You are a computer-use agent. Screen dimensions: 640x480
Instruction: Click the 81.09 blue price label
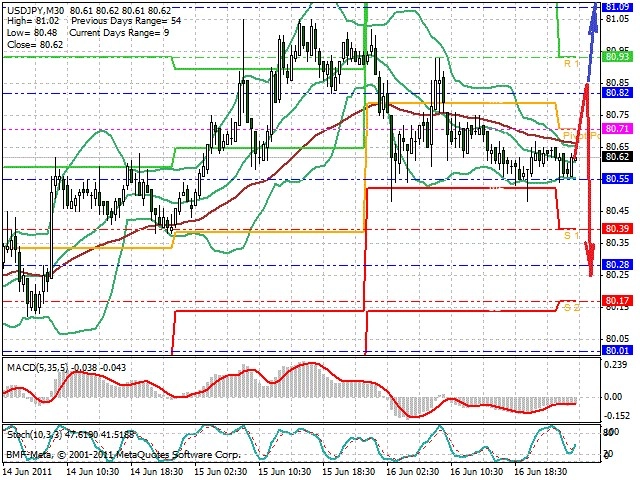(617, 6)
